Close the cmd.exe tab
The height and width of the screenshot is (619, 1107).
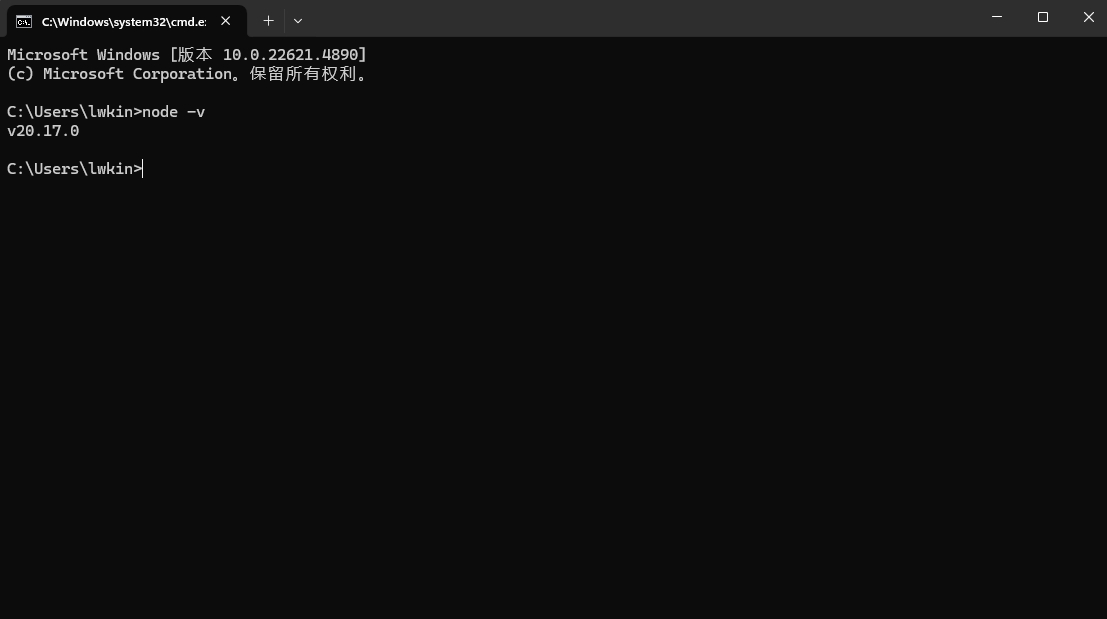[x=226, y=21]
